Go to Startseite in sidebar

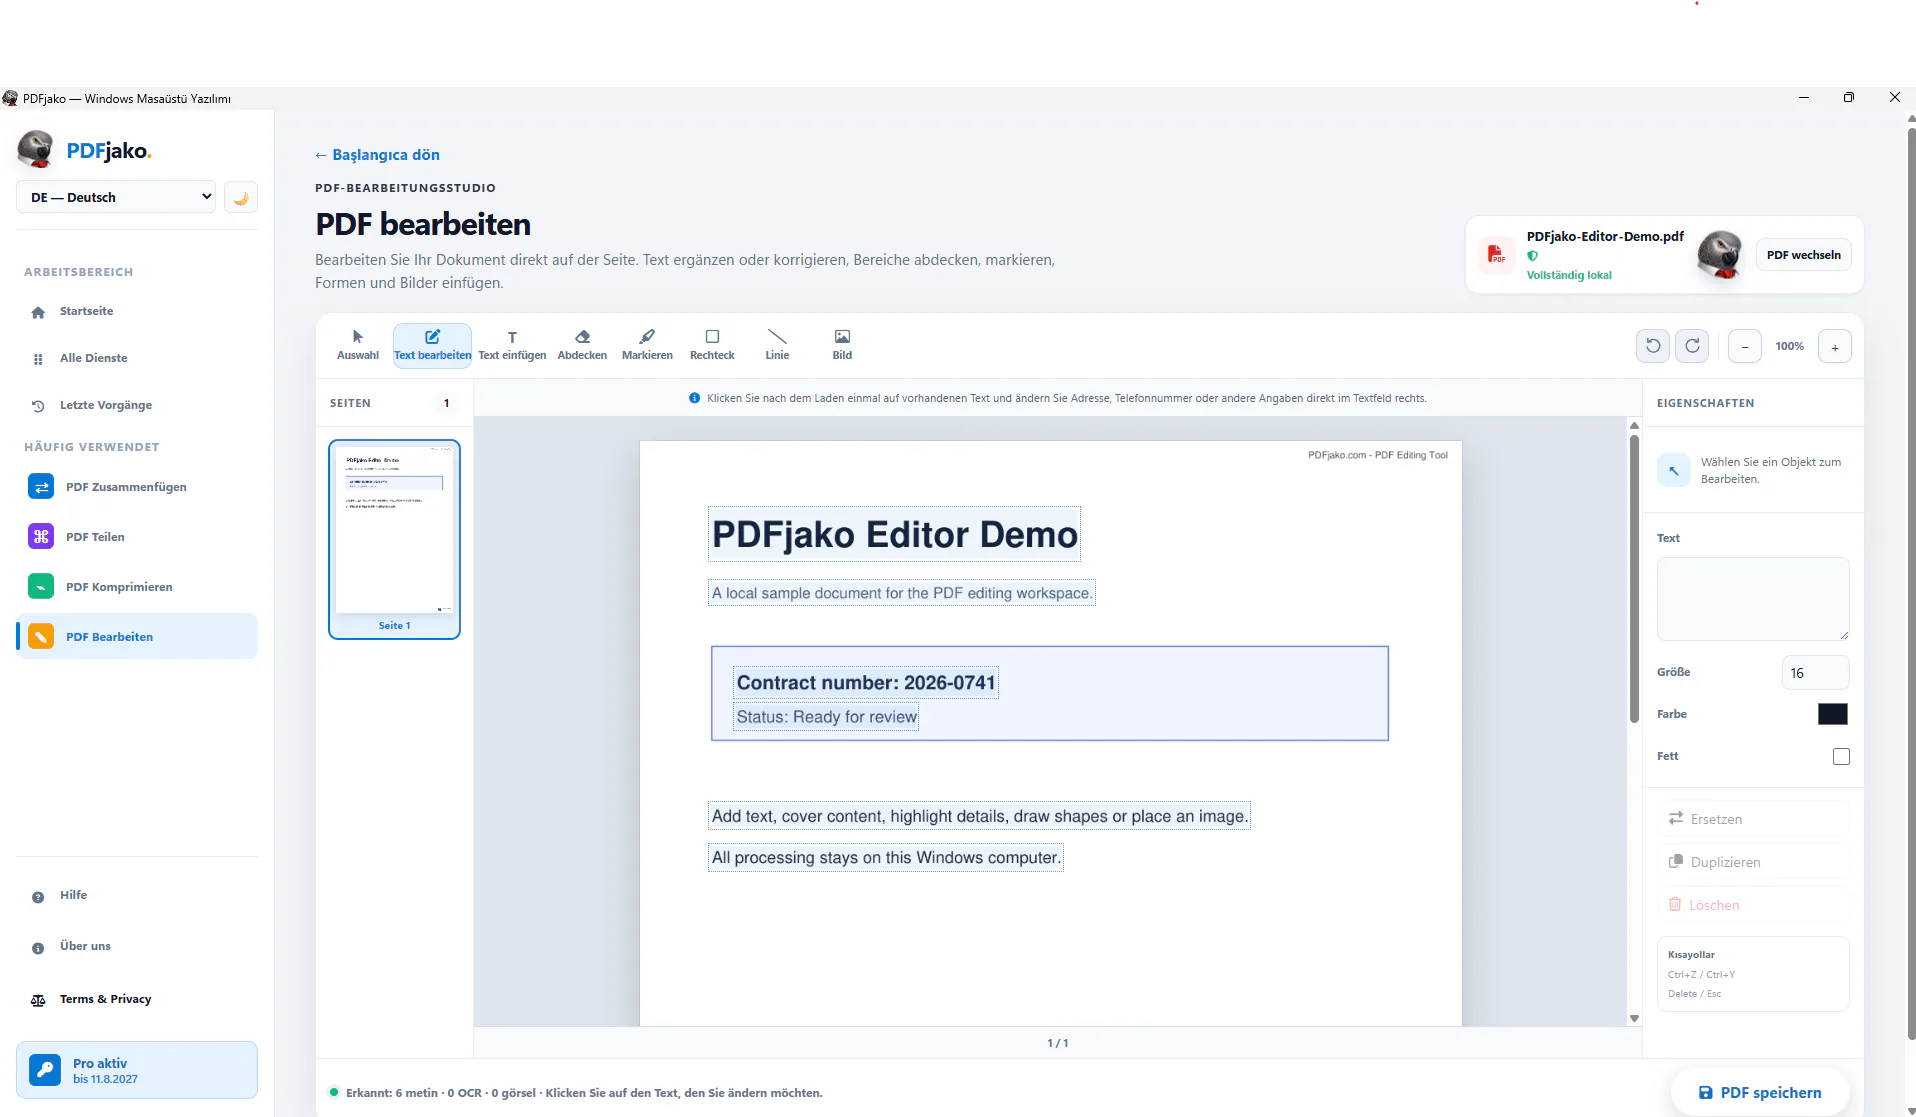point(136,311)
